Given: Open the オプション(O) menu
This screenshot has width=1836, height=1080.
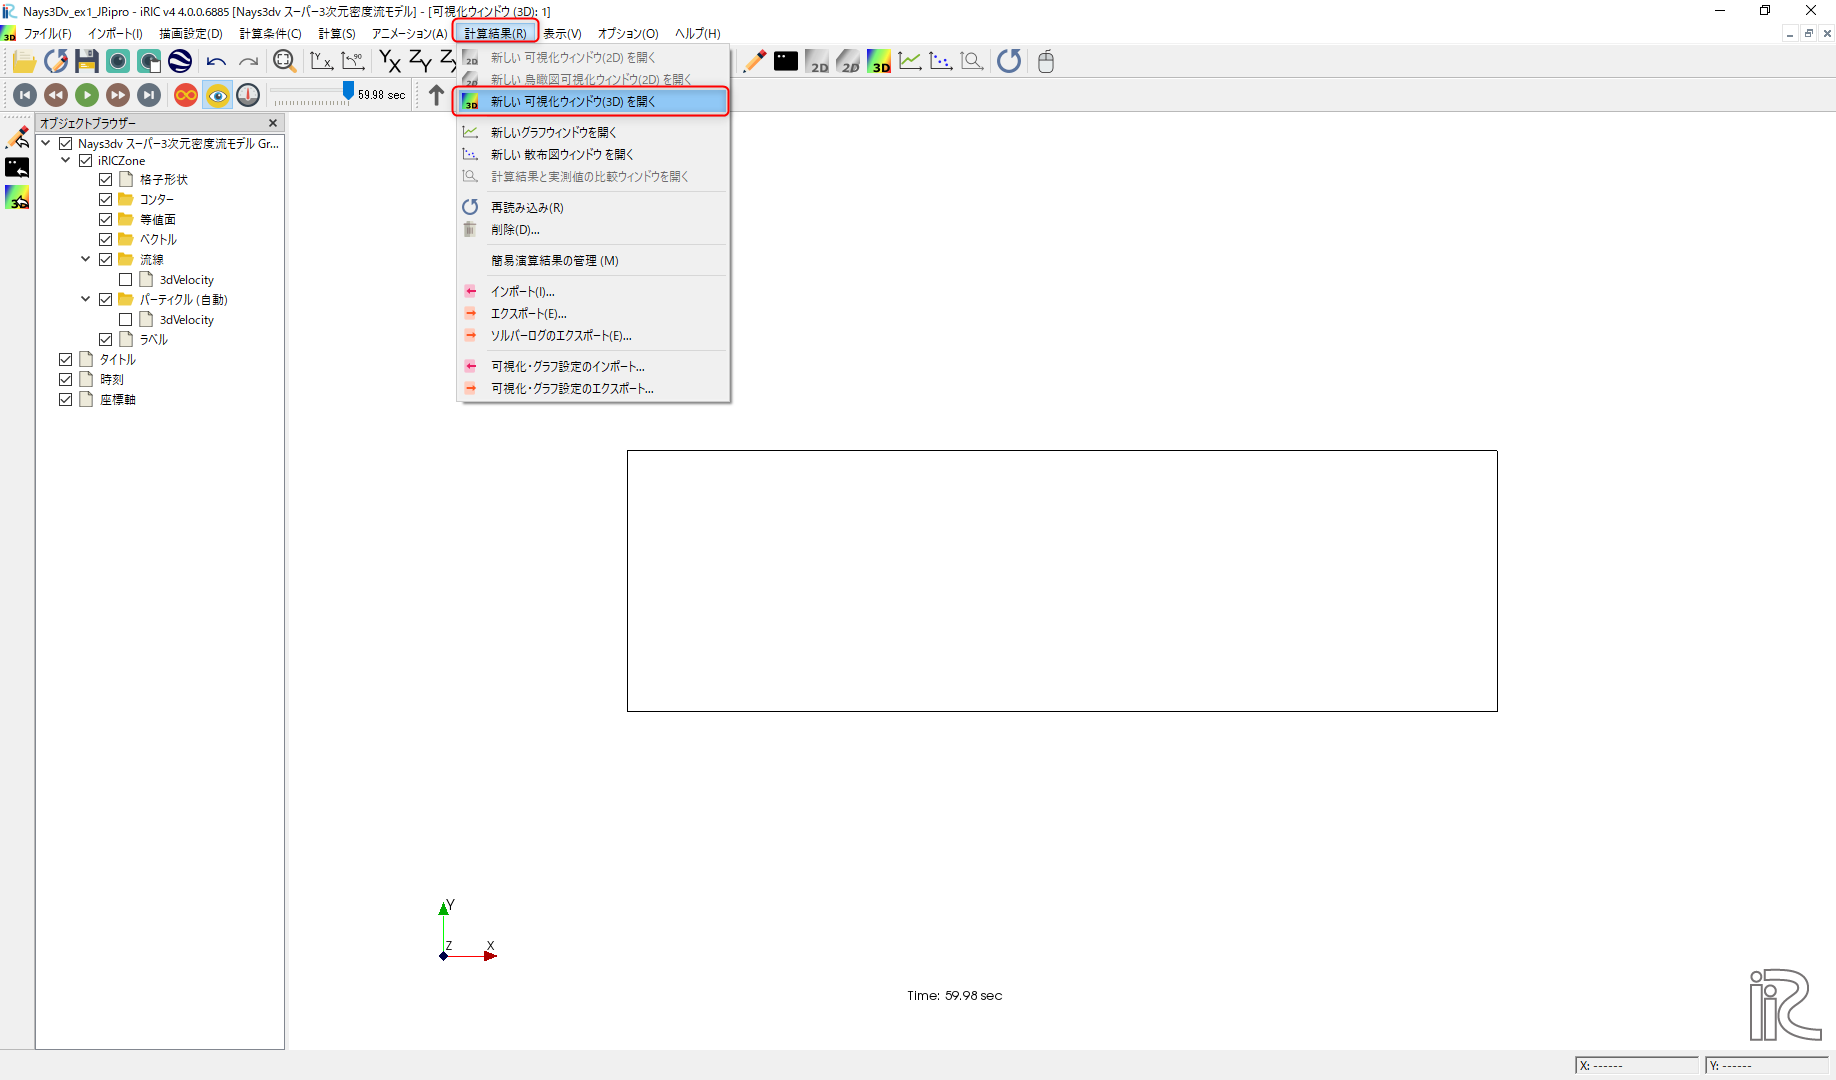Looking at the screenshot, I should coord(628,33).
